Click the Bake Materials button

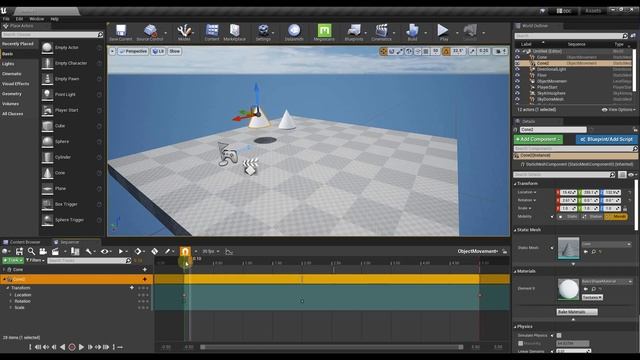click(577, 312)
